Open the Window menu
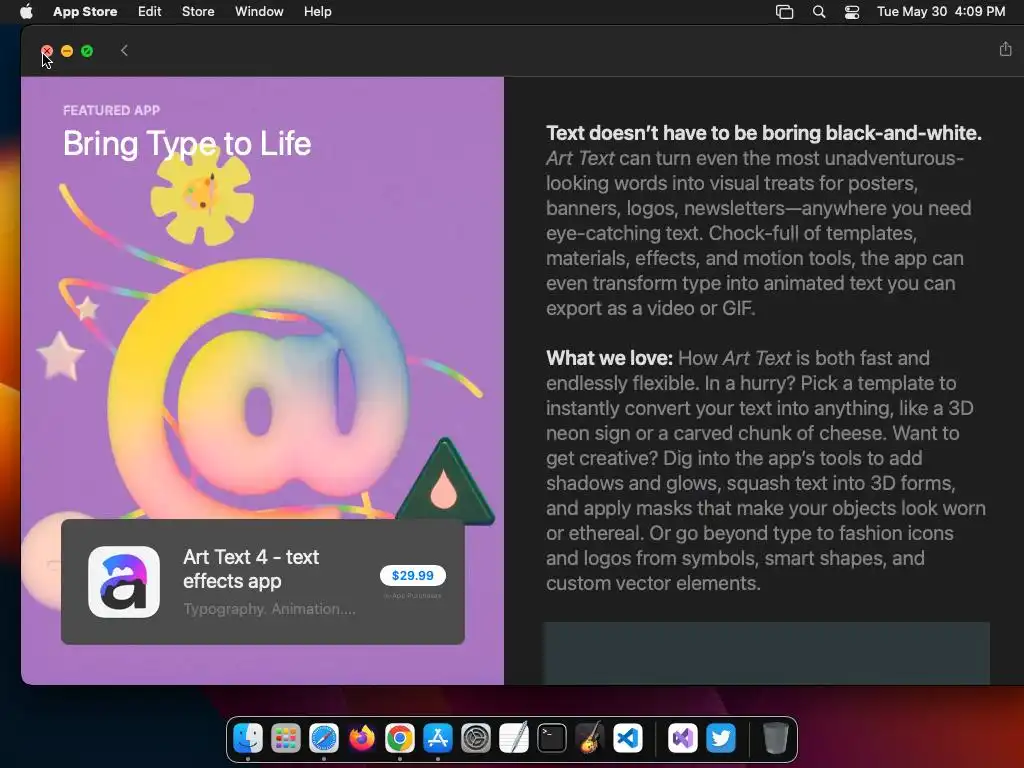This screenshot has height=768, width=1024. point(259,12)
